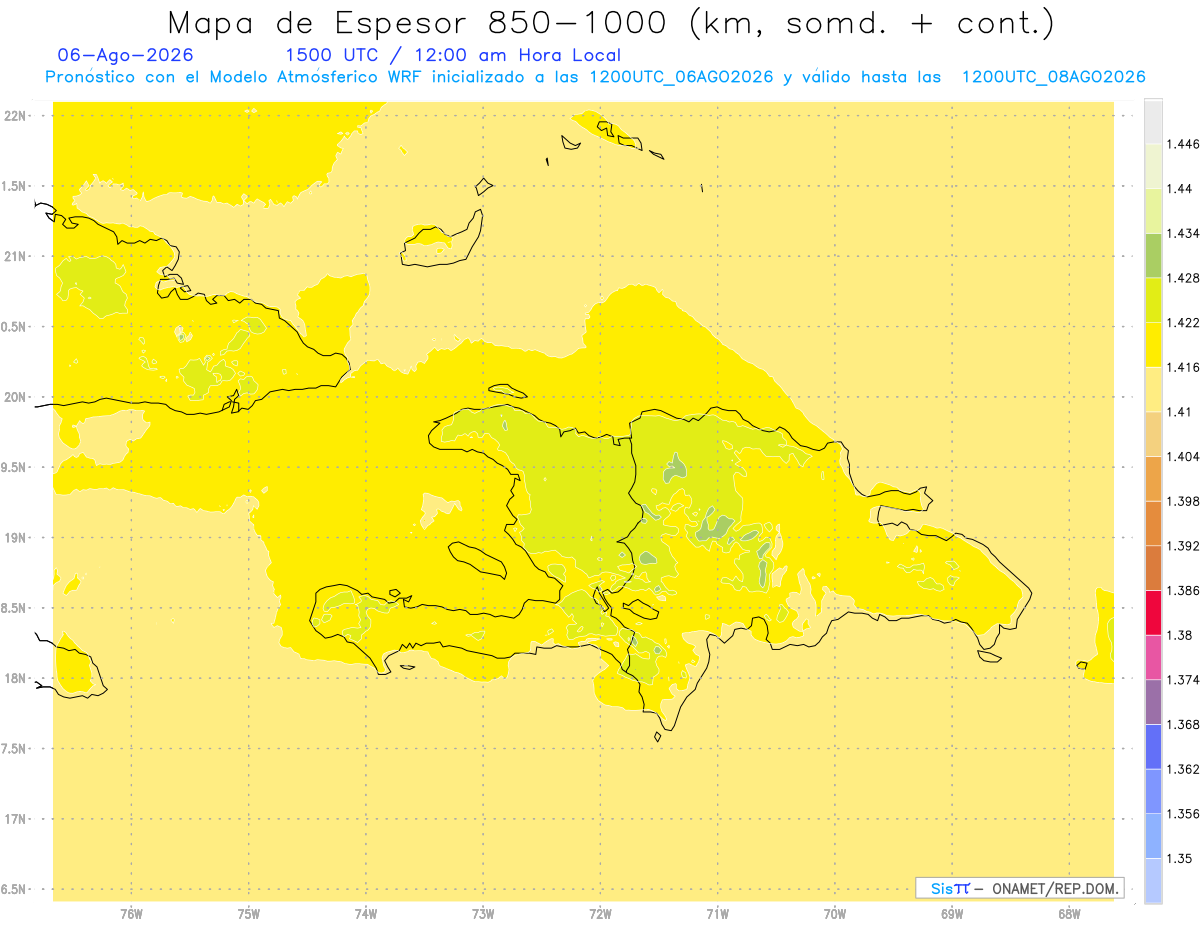This screenshot has height=927, width=1200.
Task: Pick the bright yellow swatch between 1.416 and 1.422
Action: pyautogui.click(x=1153, y=345)
